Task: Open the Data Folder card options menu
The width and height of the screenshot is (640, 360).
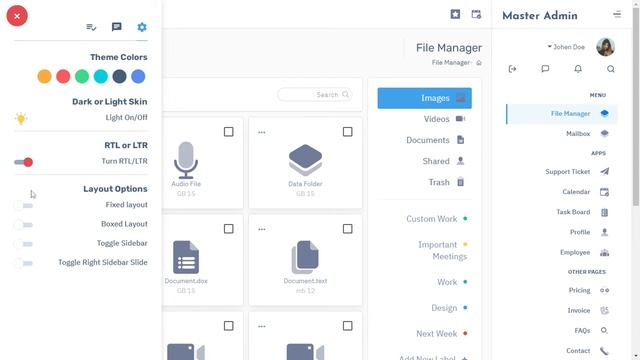Action: coord(262,132)
